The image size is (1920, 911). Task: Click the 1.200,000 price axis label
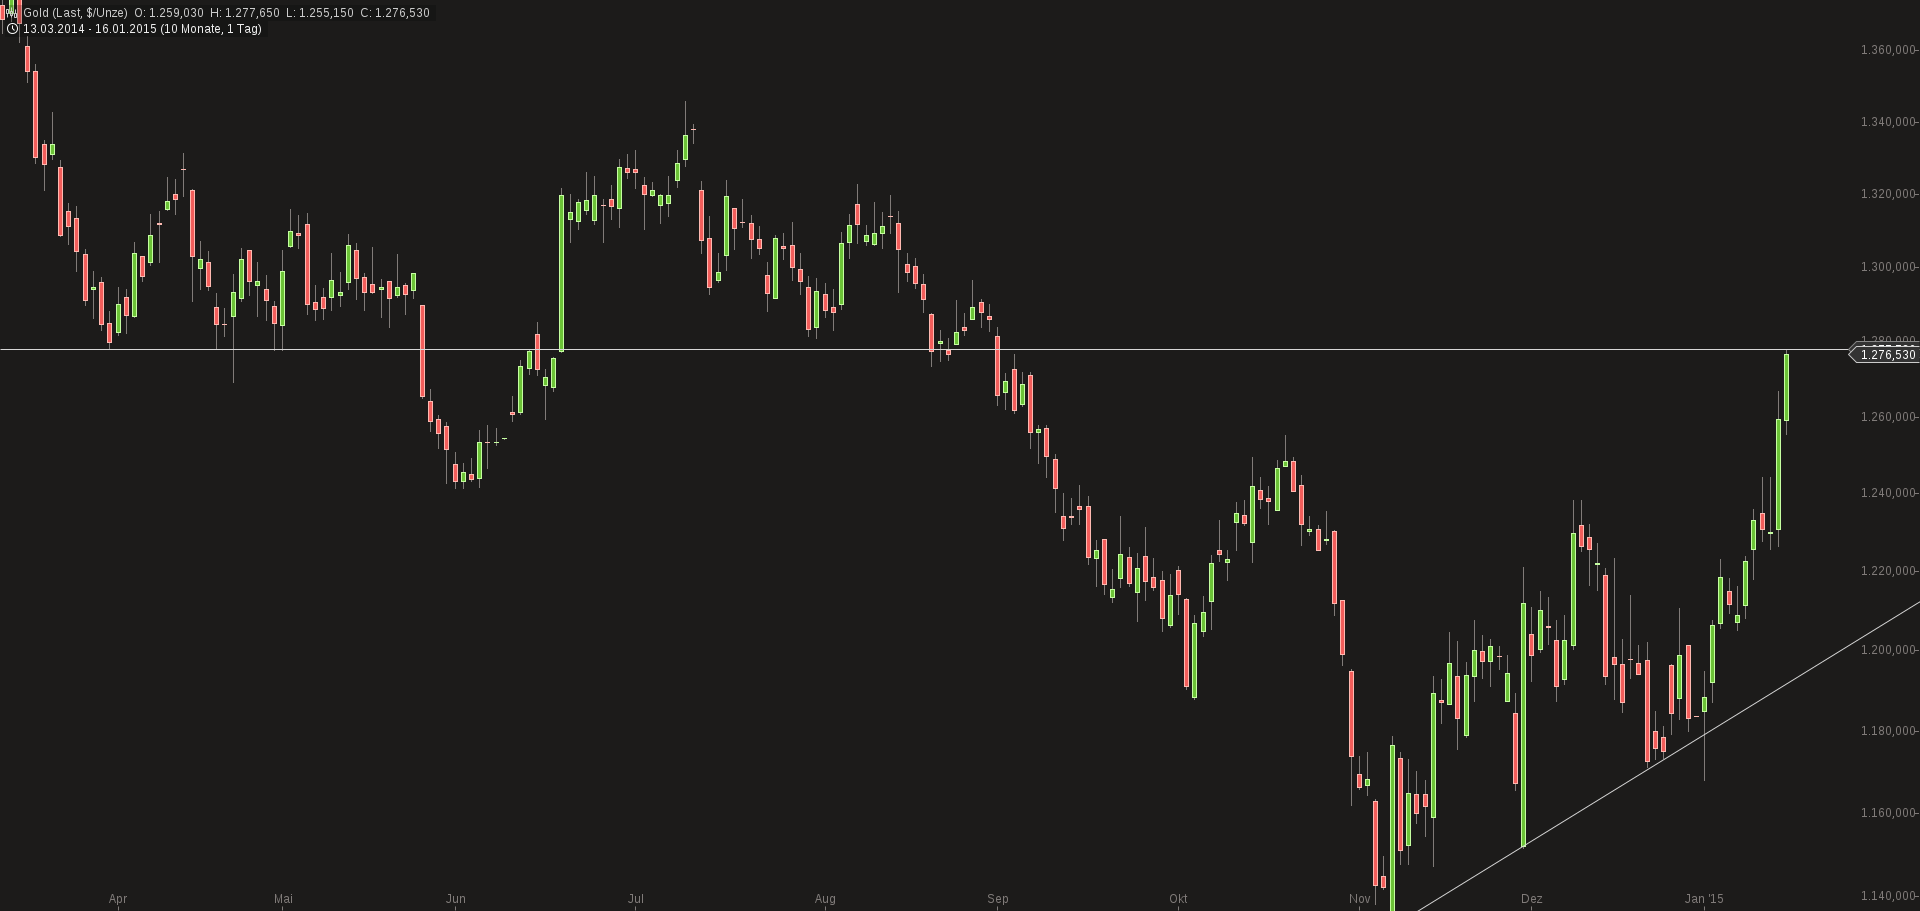[1887, 650]
